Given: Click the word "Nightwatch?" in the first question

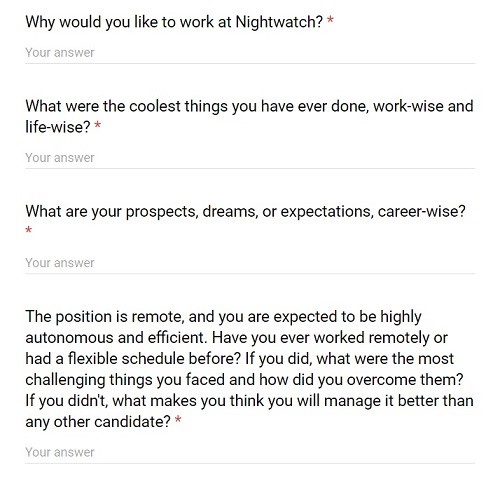Looking at the screenshot, I should point(279,22).
